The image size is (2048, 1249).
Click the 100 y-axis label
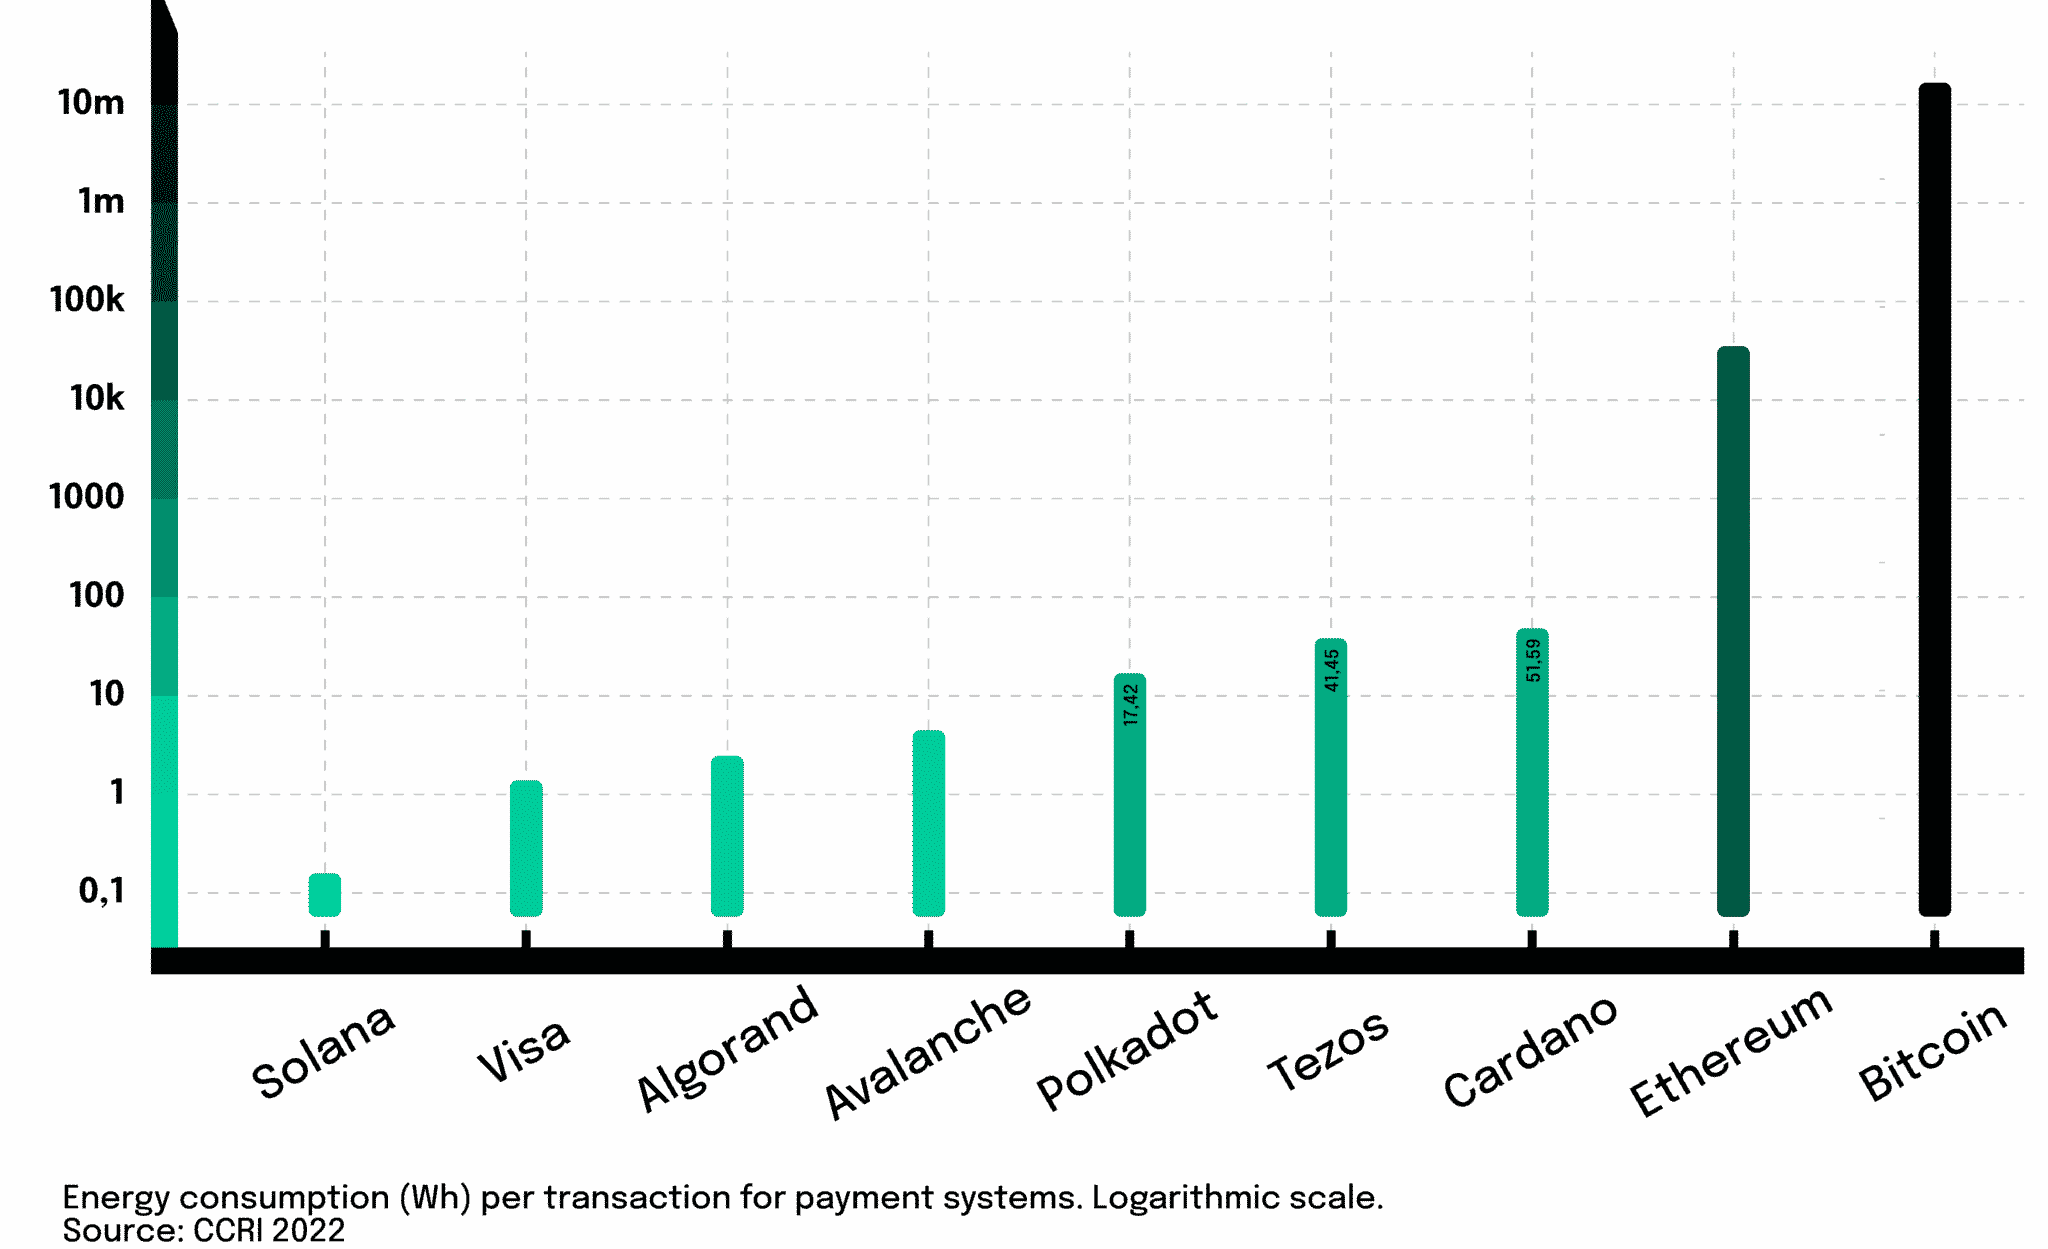point(97,596)
